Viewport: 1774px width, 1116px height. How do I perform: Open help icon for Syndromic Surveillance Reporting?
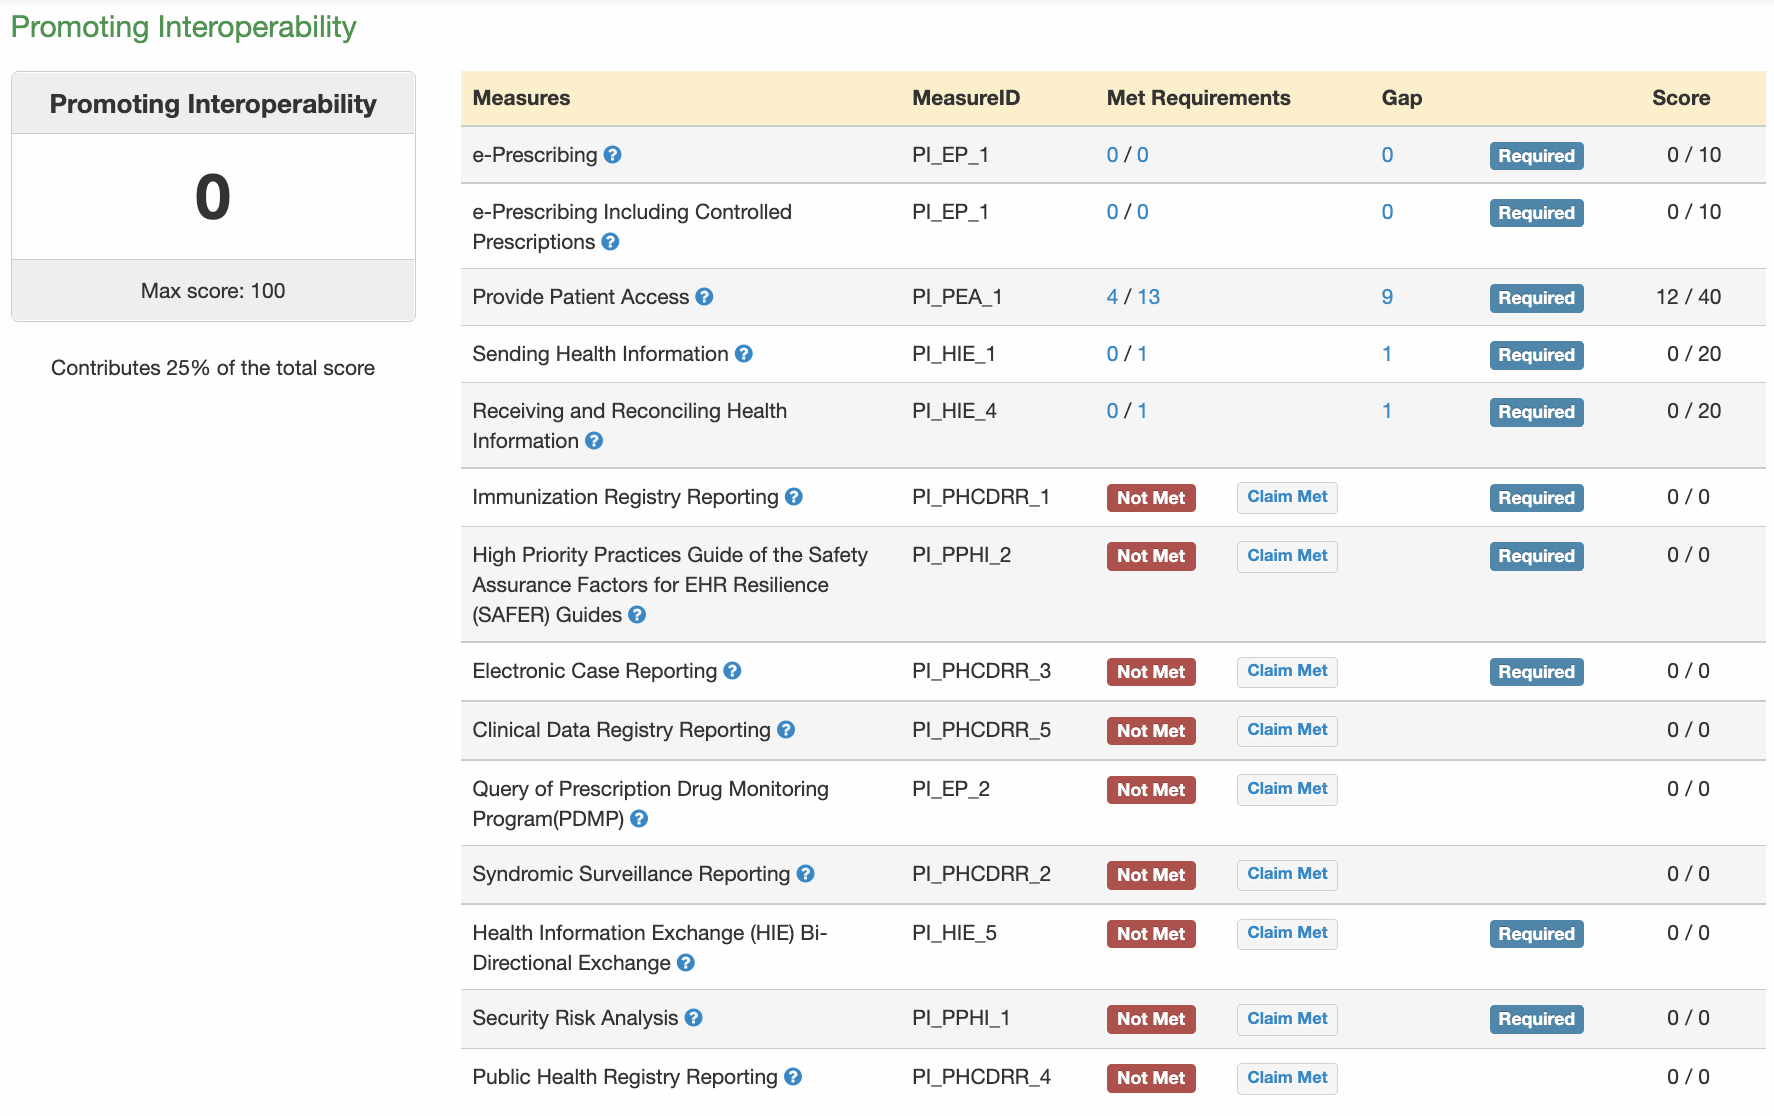coord(806,874)
